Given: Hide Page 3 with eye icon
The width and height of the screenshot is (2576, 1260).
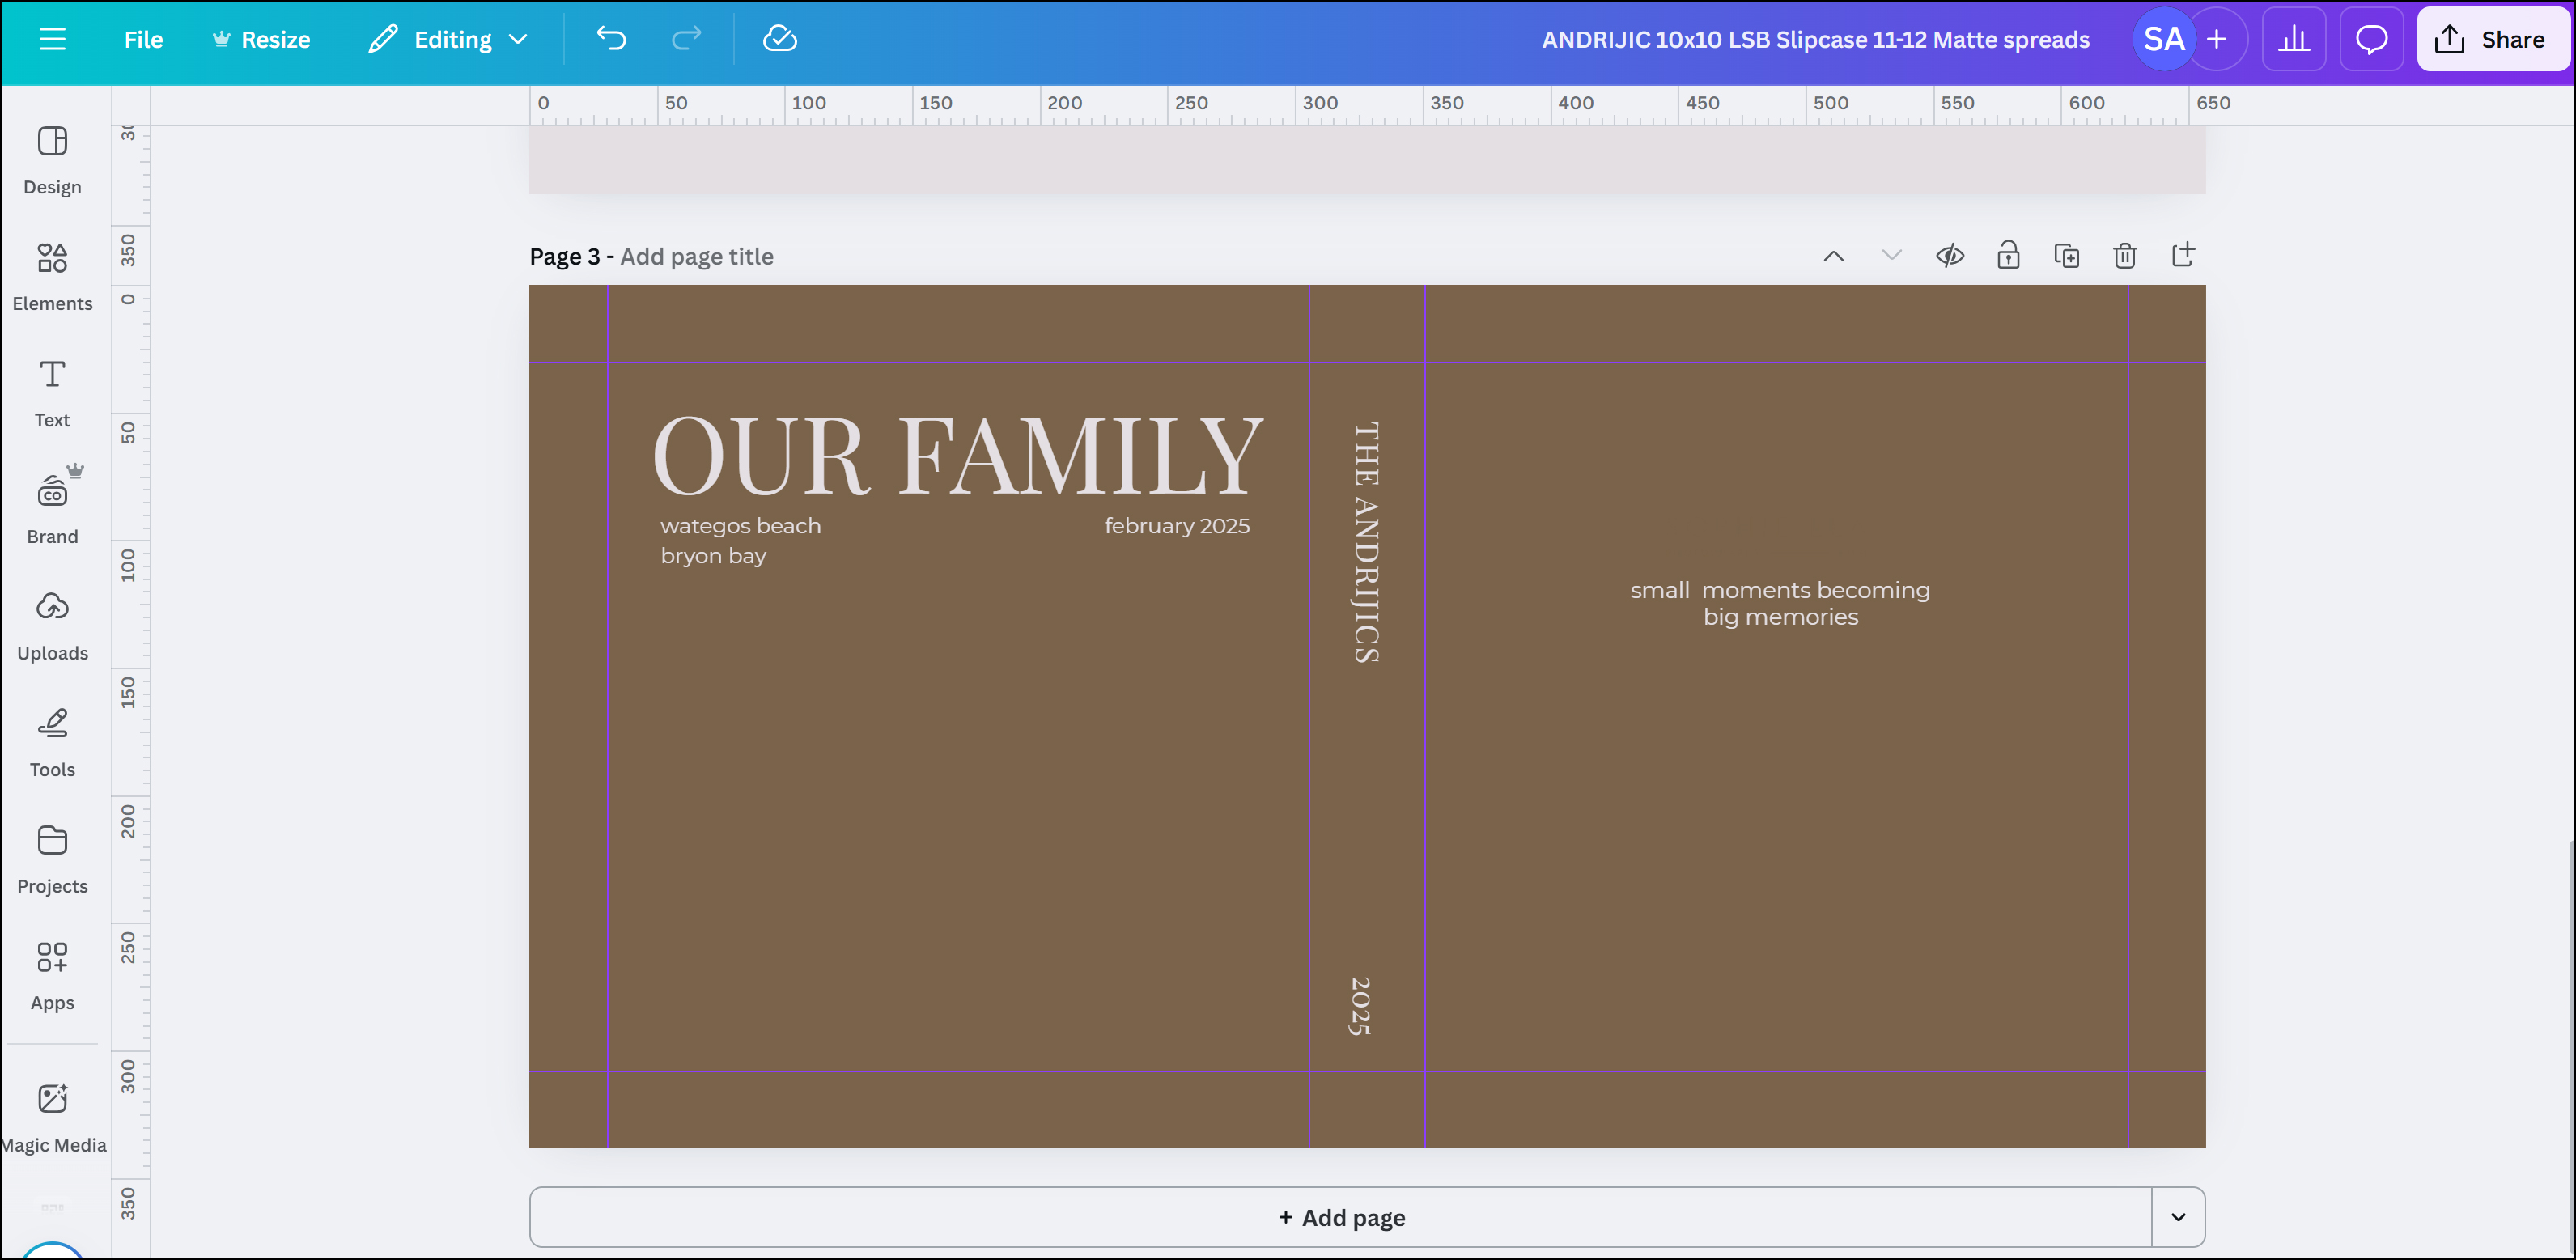Looking at the screenshot, I should click(1949, 256).
